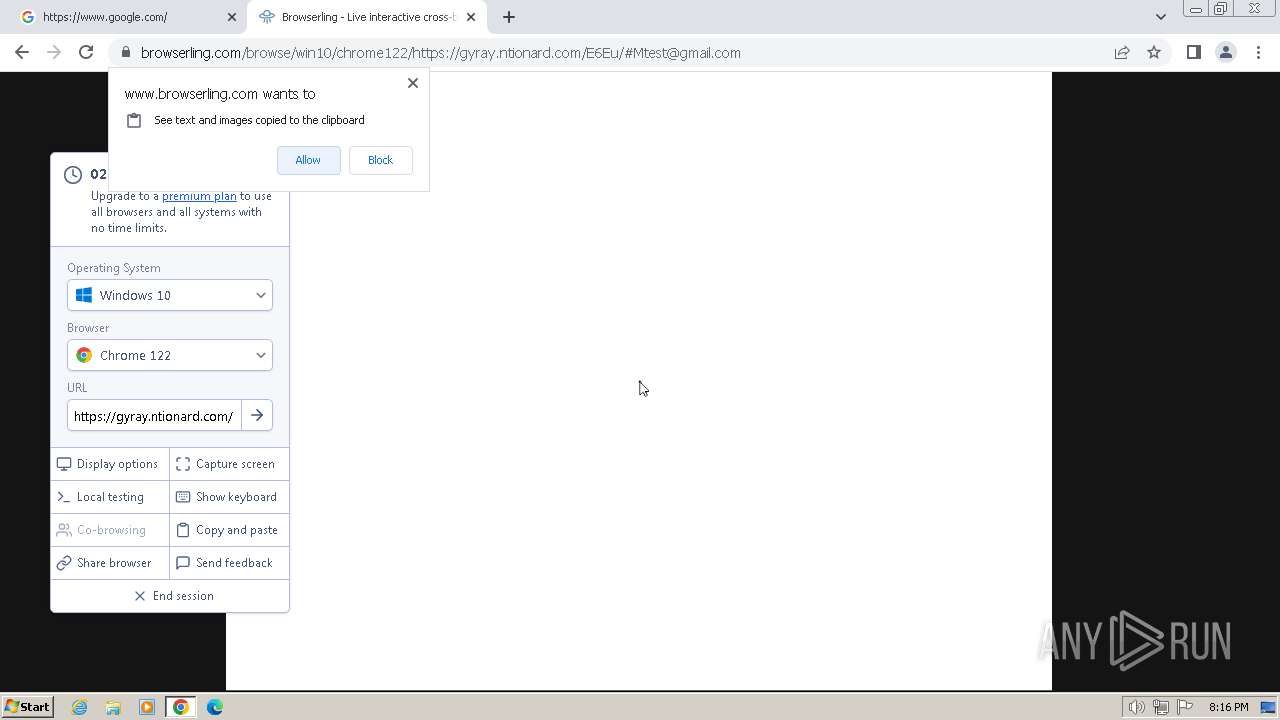Click Capture screen
This screenshot has width=1280, height=720.
click(x=229, y=464)
